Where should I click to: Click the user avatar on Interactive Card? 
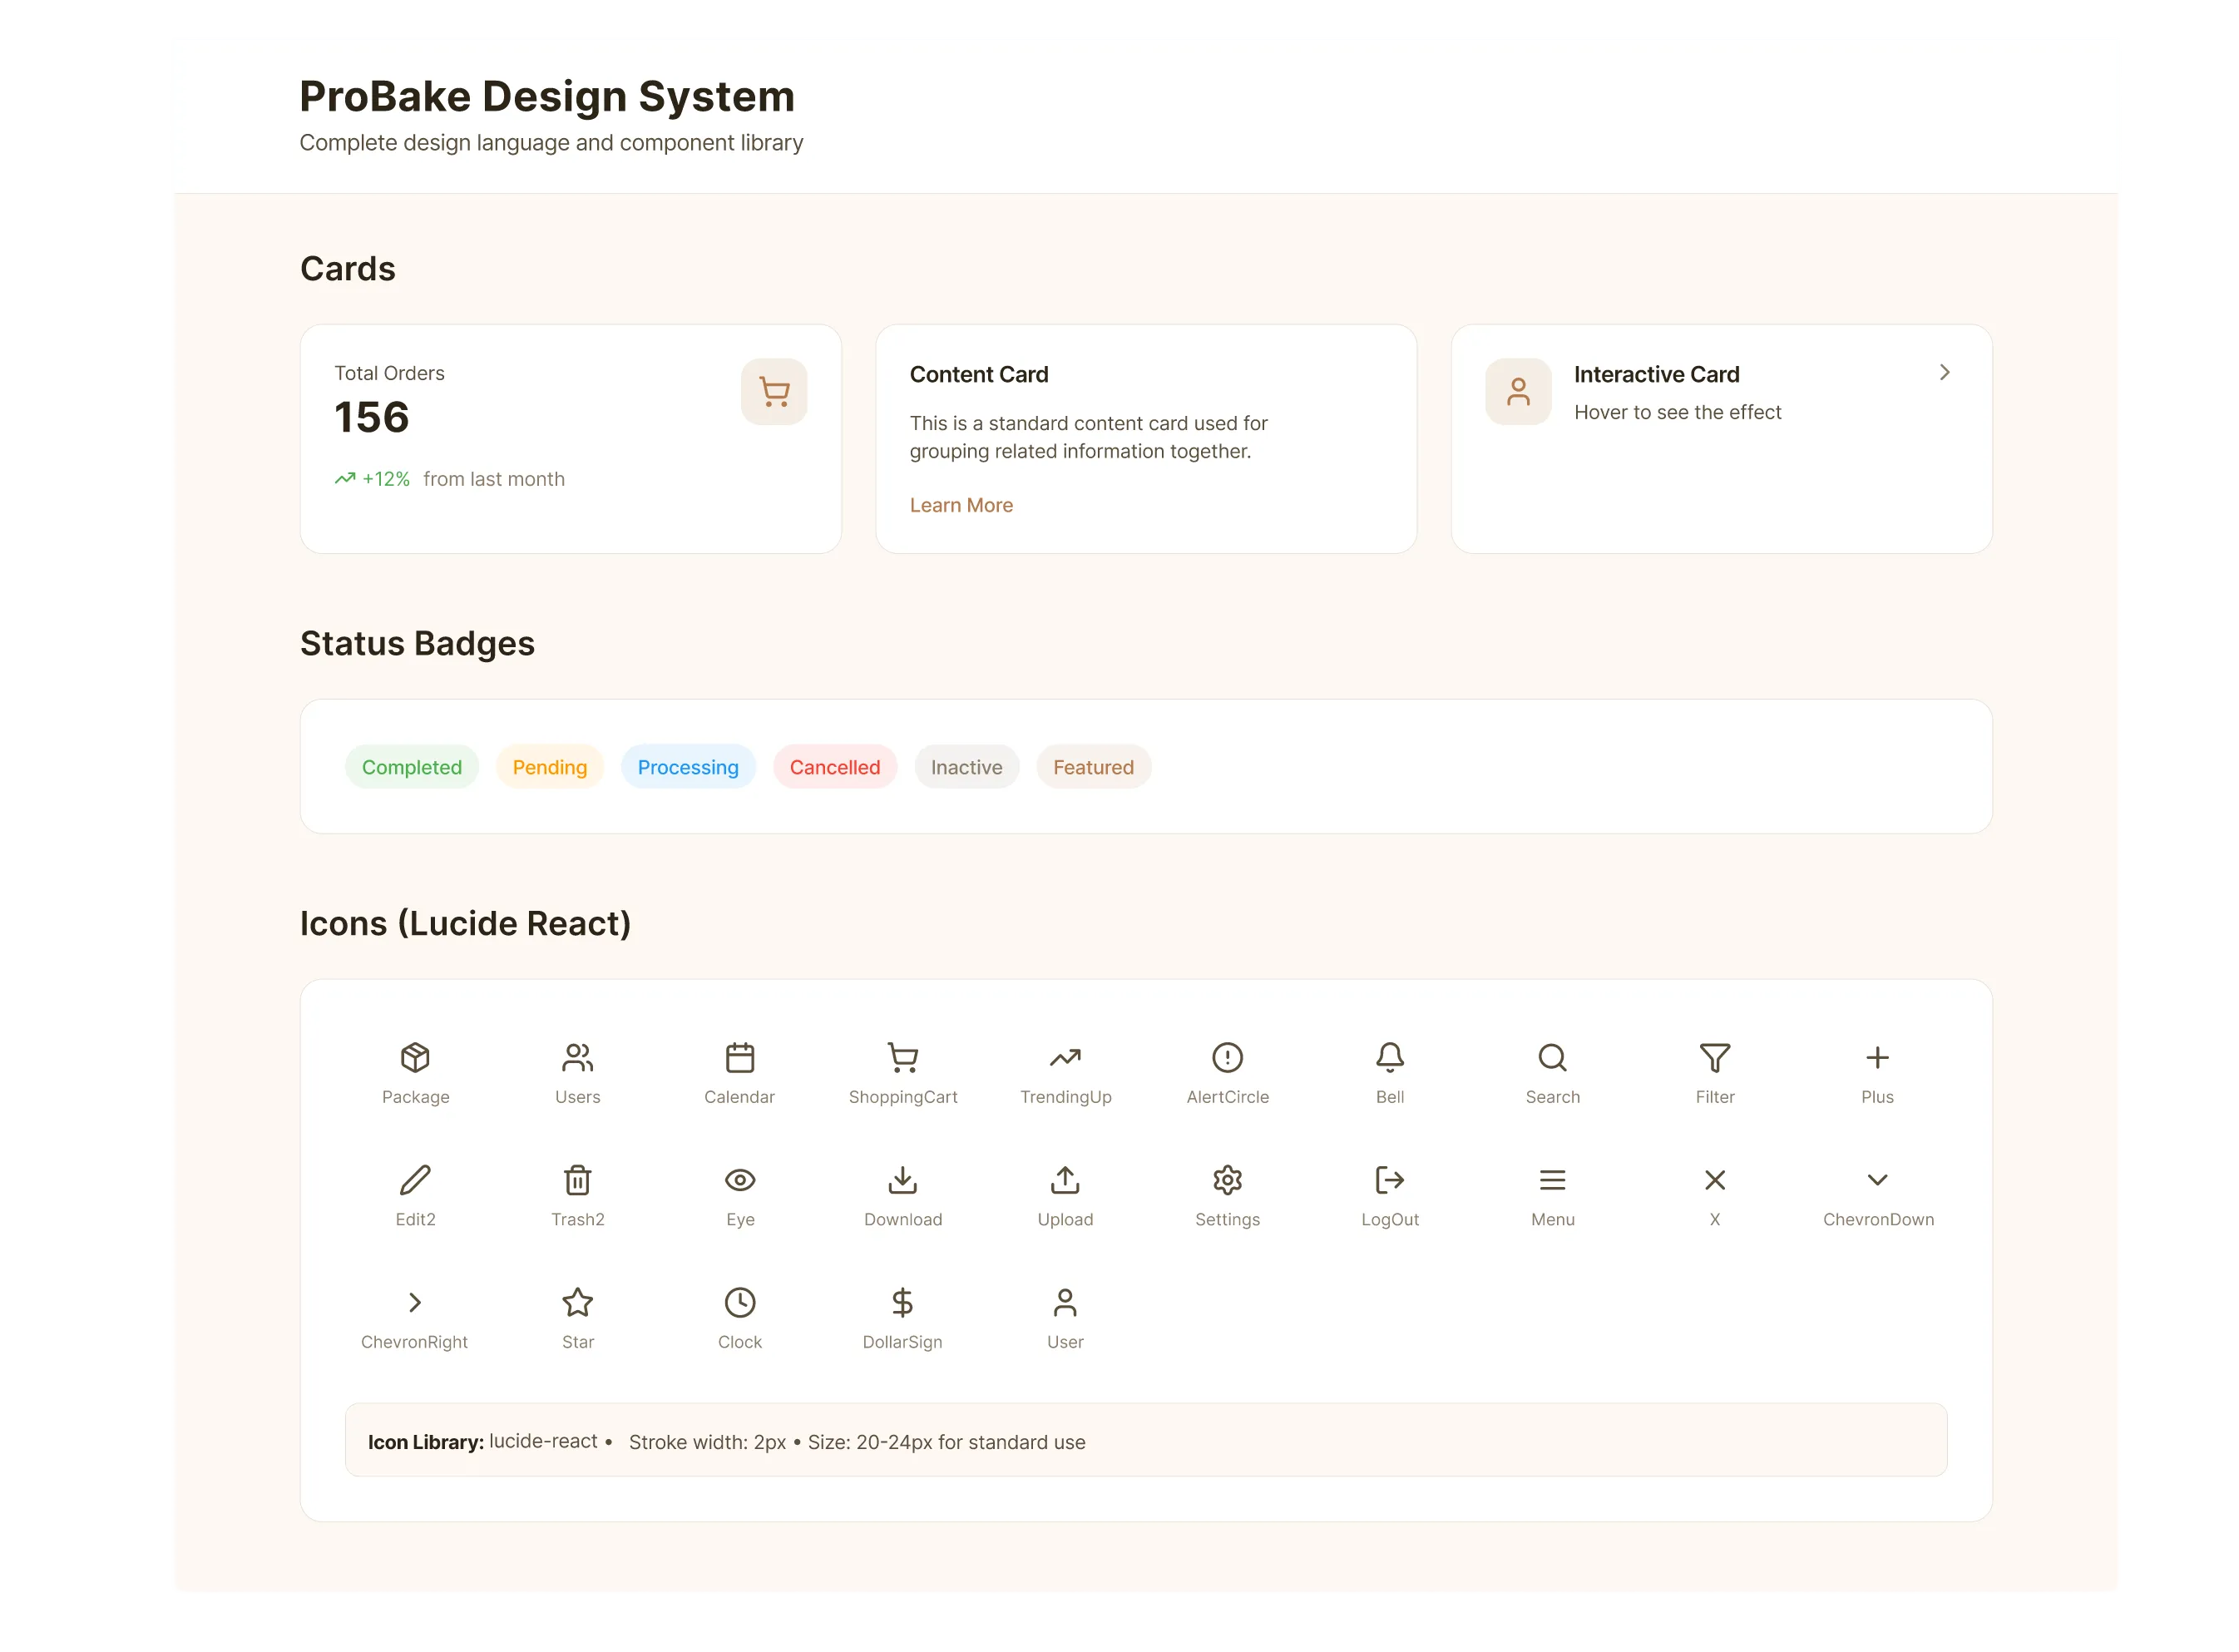click(x=1518, y=391)
